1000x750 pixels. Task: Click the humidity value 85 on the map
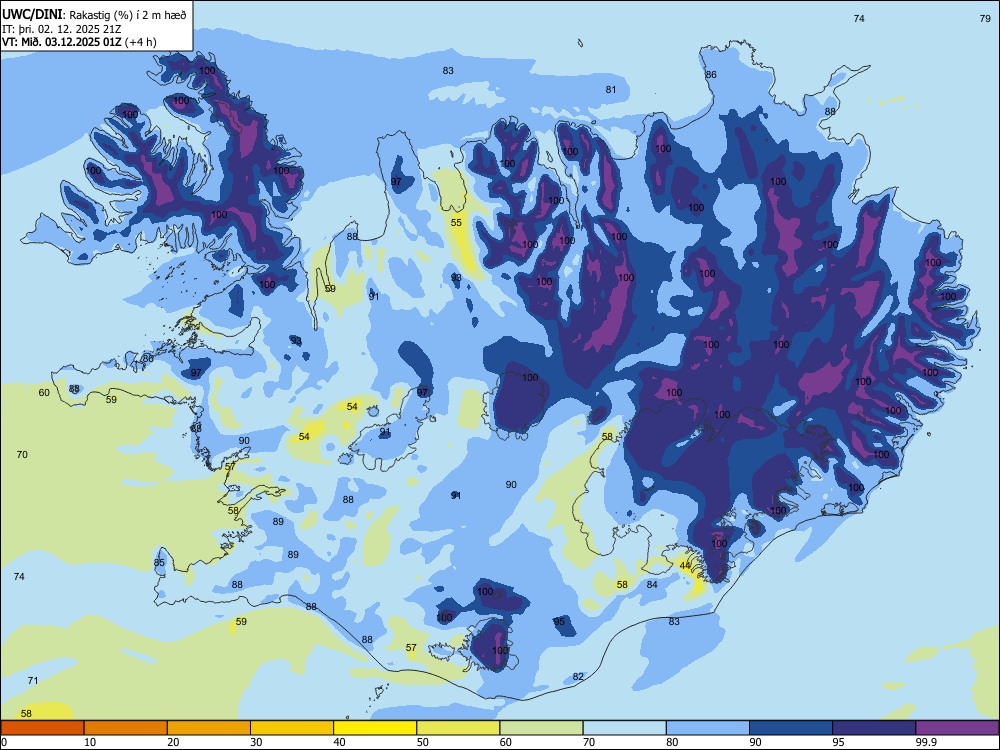pyautogui.click(x=159, y=562)
